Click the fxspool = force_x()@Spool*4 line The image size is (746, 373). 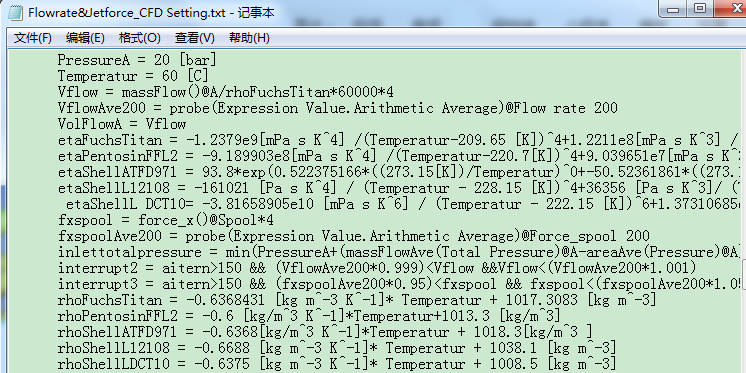pos(165,220)
